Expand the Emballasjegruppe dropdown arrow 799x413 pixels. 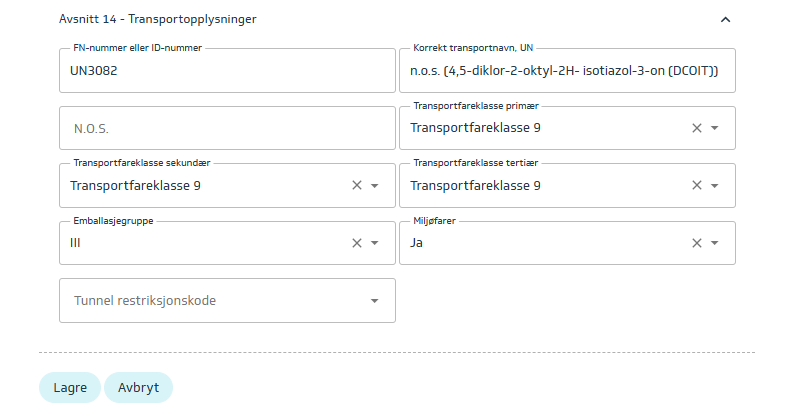(375, 243)
